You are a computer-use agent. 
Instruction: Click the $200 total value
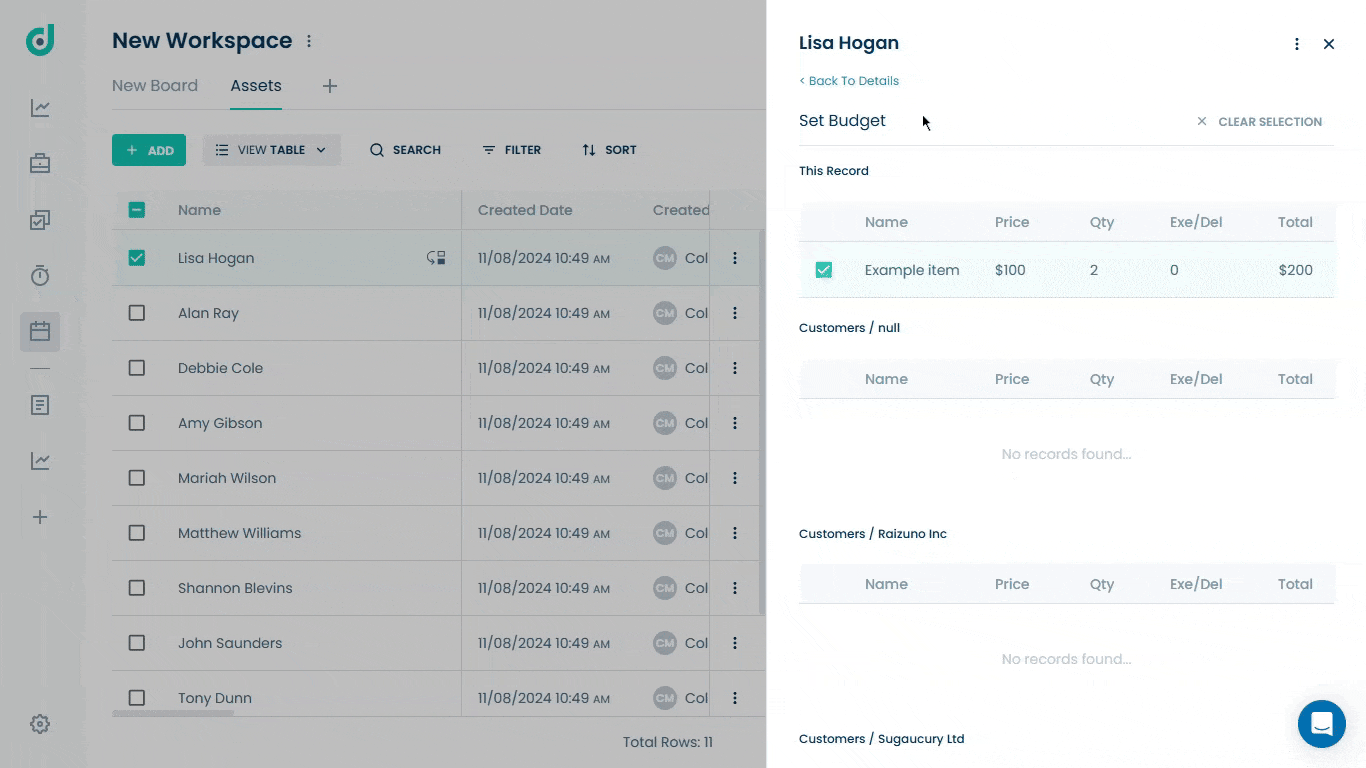pyautogui.click(x=1295, y=270)
